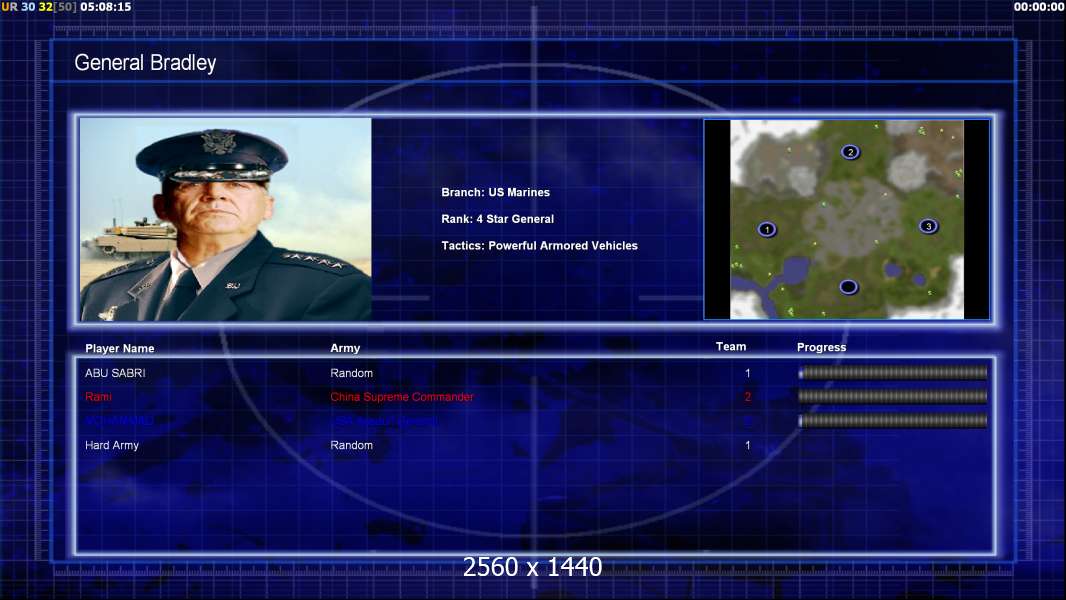Click 'China Supreme Commander' army entry

click(402, 397)
